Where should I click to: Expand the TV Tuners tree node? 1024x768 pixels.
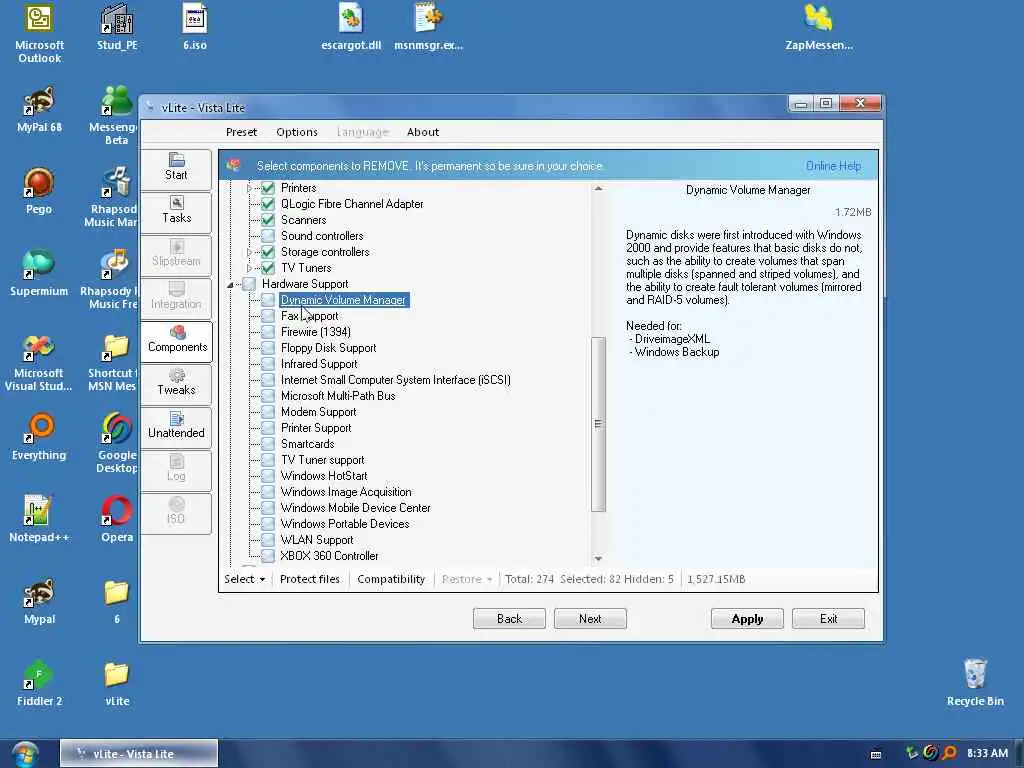click(249, 268)
